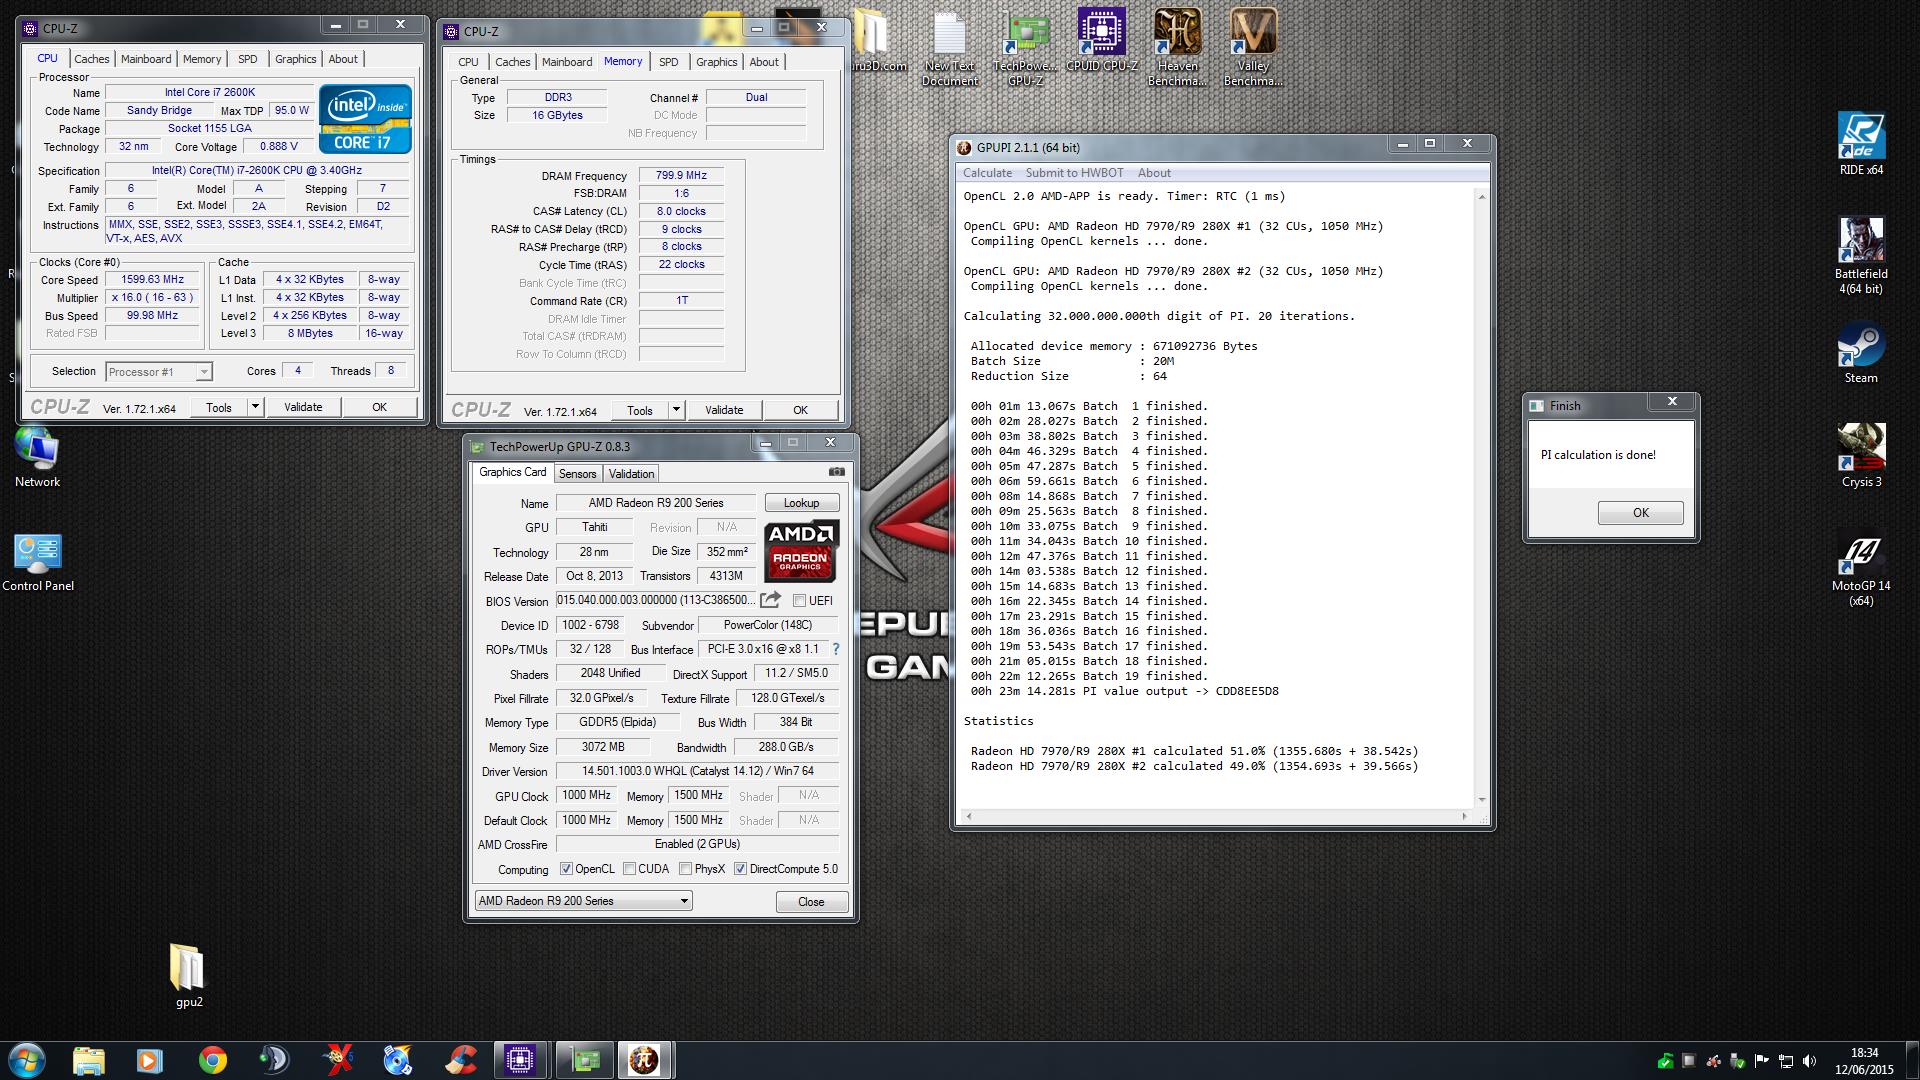Open the Calculate menu in GPUPI
The height and width of the screenshot is (1080, 1920).
coord(987,173)
